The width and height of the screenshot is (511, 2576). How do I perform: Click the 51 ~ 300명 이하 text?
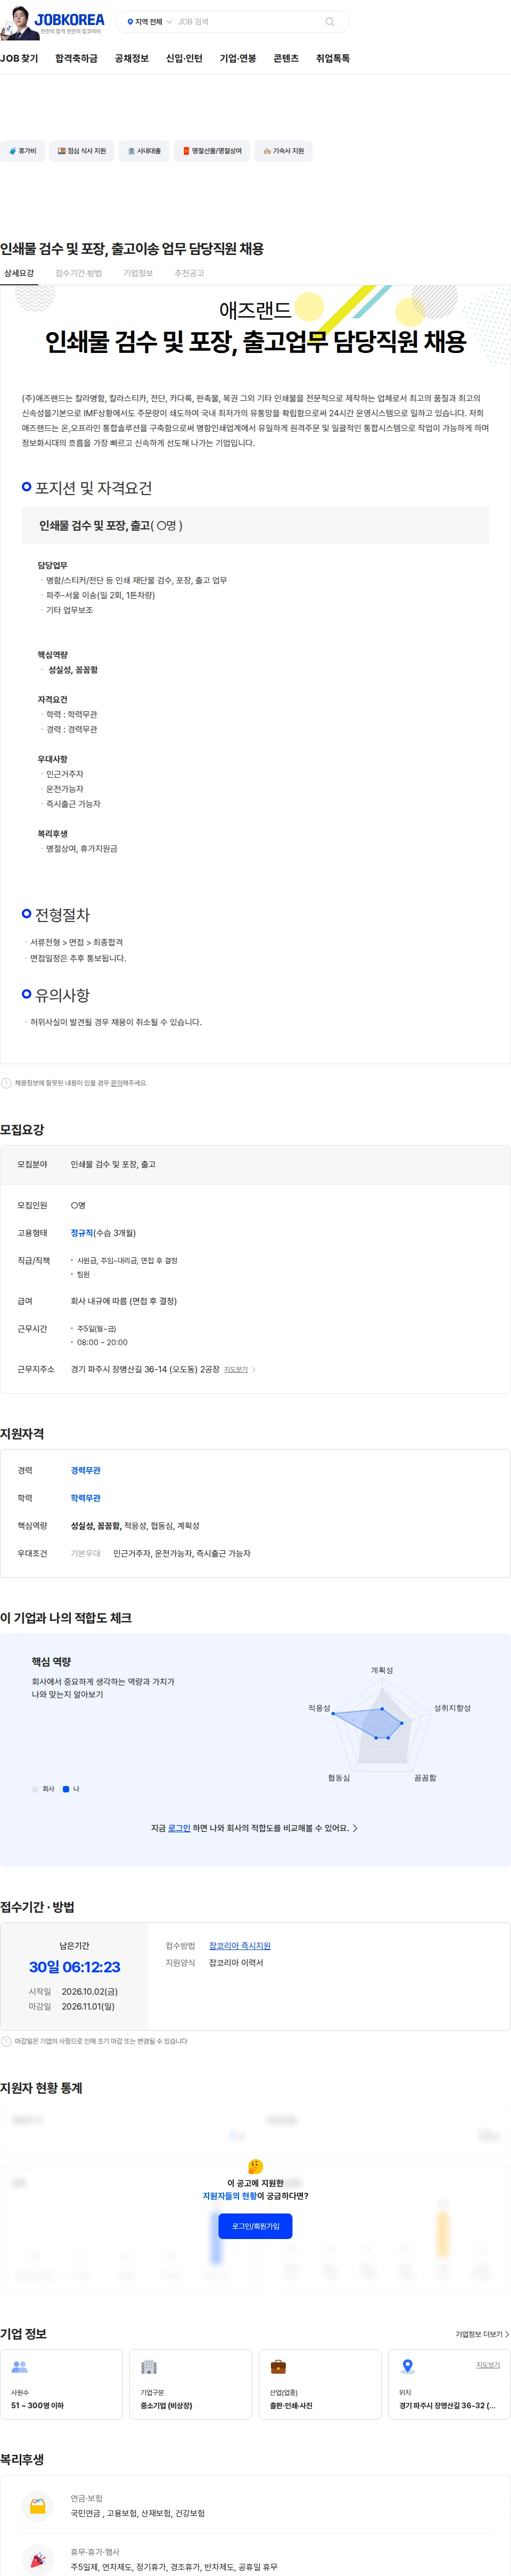(x=38, y=2406)
